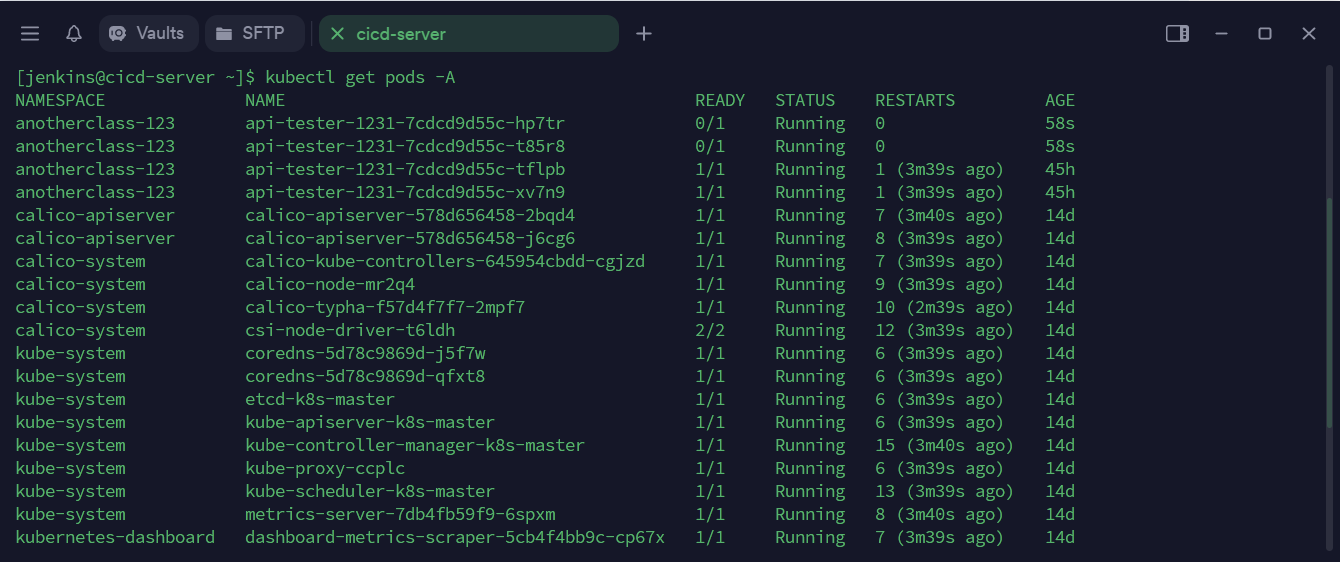Select pod name metrics-server-7db4fb59f9-6spxm
The image size is (1340, 562).
400,514
